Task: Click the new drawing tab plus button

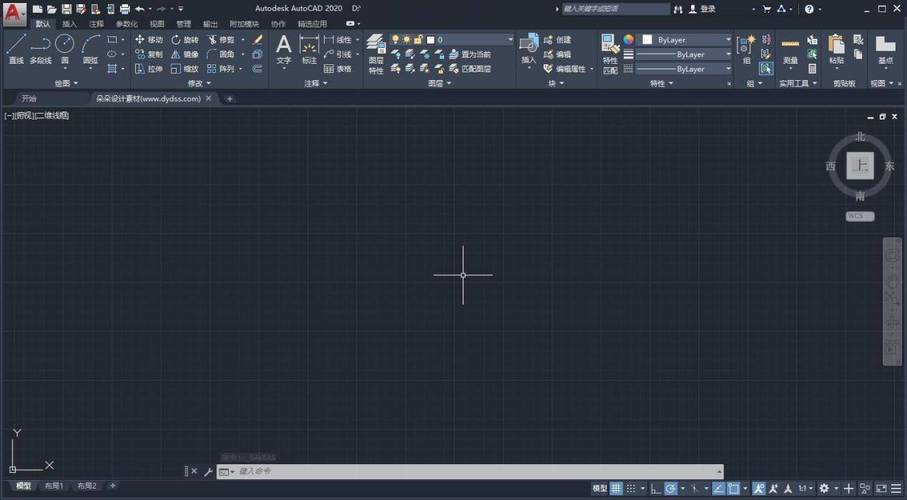Action: point(229,99)
